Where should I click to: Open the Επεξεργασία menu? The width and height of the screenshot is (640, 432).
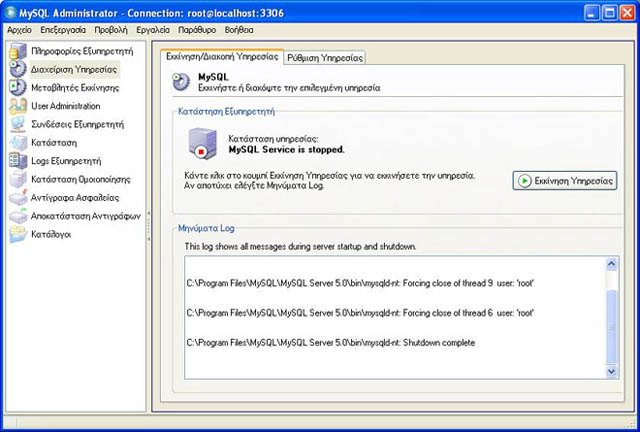coord(63,30)
